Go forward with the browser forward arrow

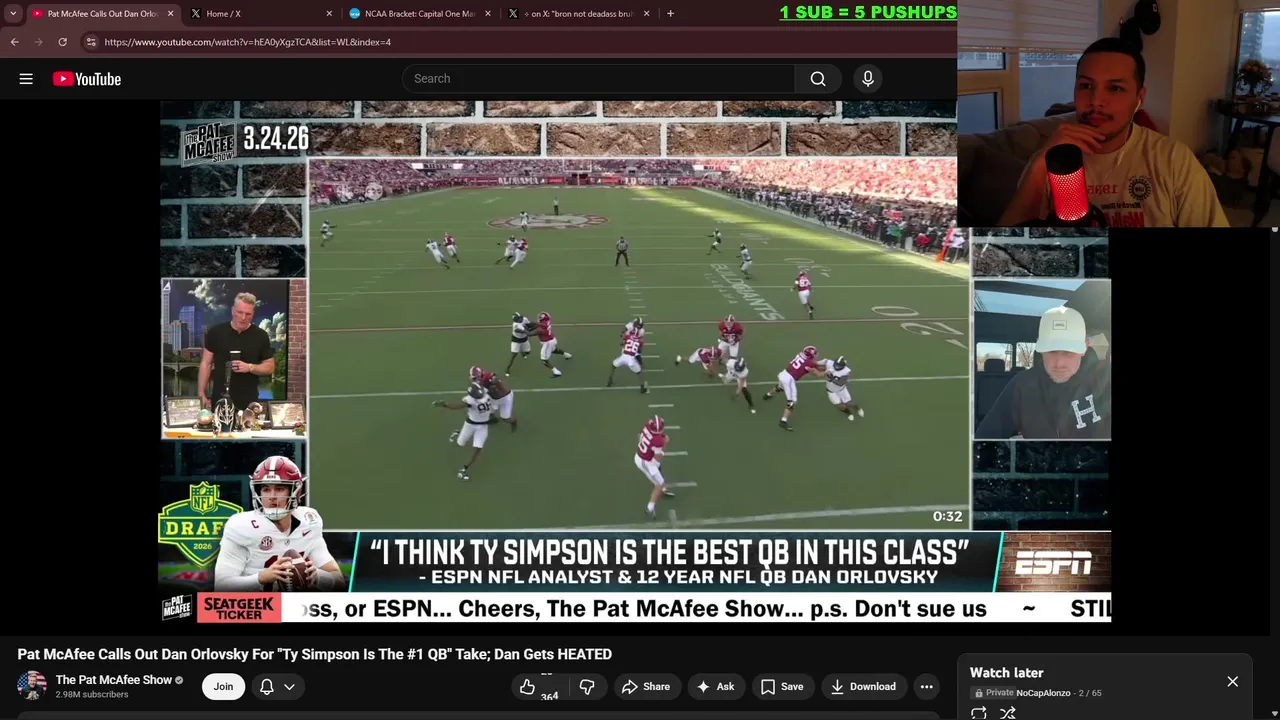pos(38,42)
